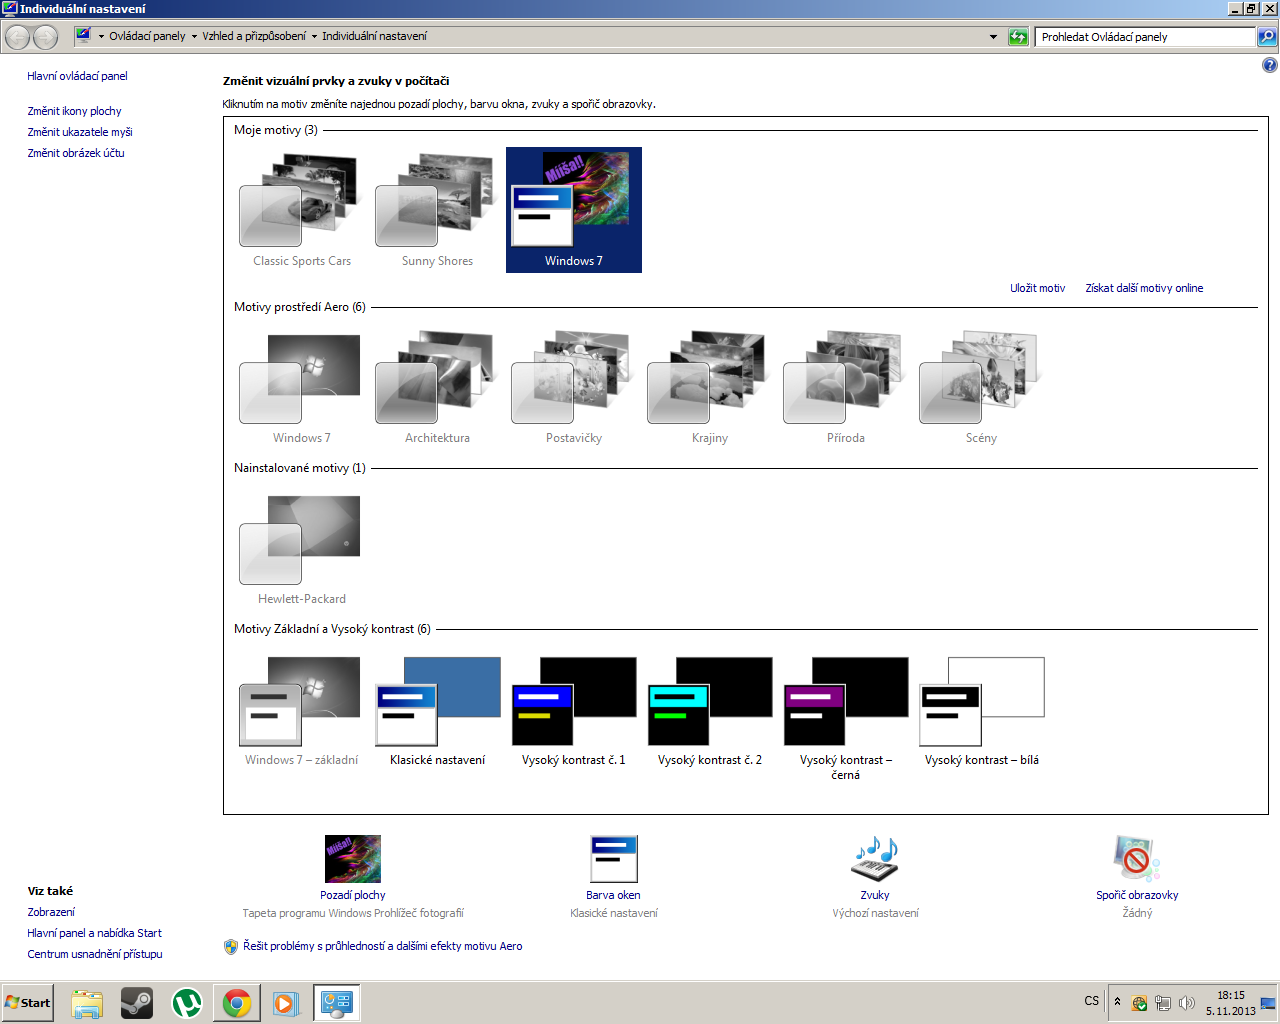Apply the Krajiny theme
The width and height of the screenshot is (1280, 1024).
pos(710,388)
